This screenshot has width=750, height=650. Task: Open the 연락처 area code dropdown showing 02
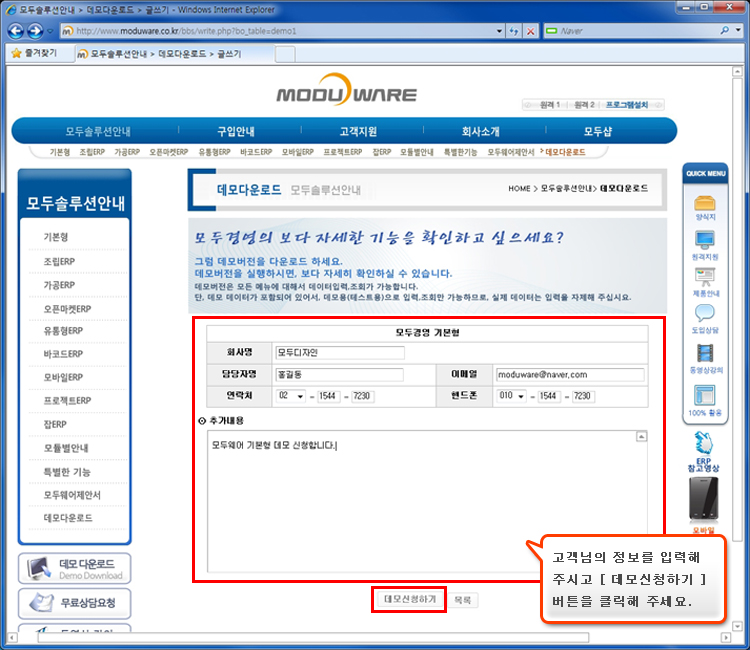click(291, 396)
